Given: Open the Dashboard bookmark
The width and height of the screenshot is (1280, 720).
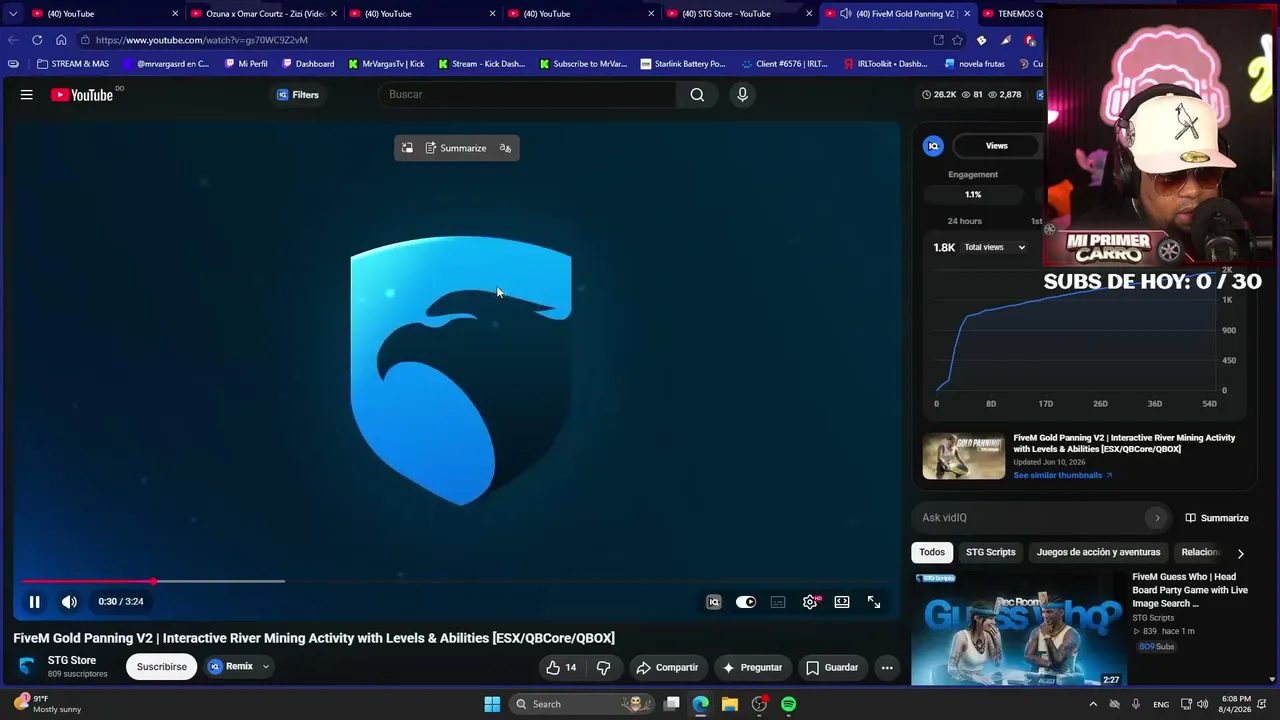Looking at the screenshot, I should [308, 64].
